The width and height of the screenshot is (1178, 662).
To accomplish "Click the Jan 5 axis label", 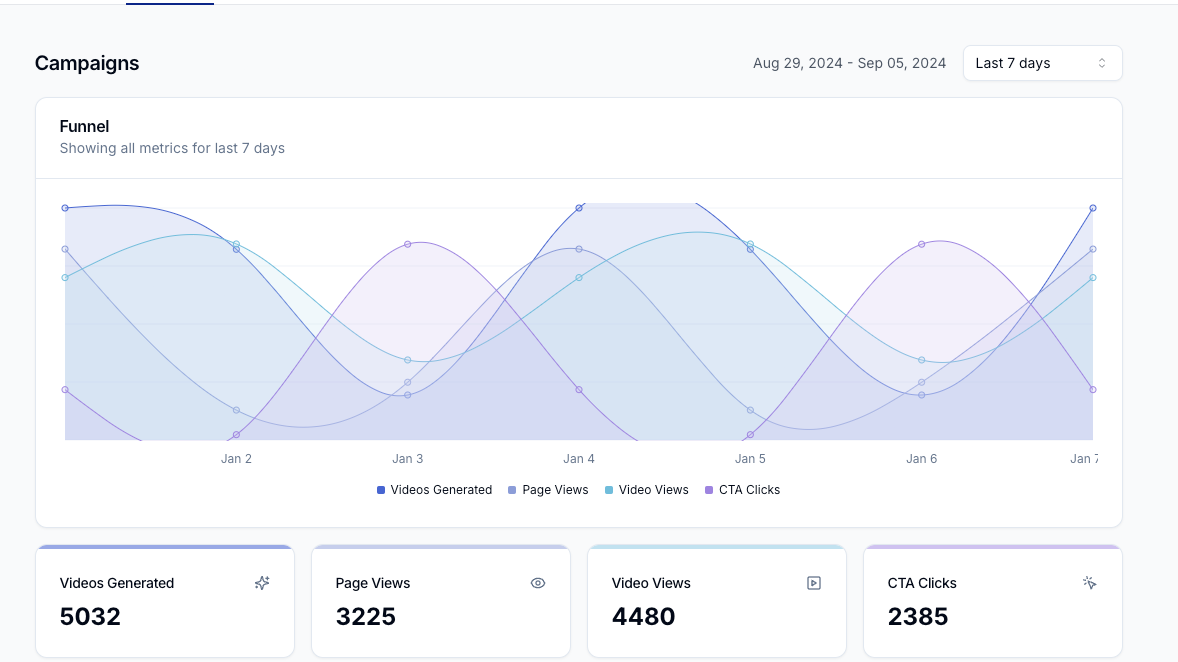I will point(750,459).
